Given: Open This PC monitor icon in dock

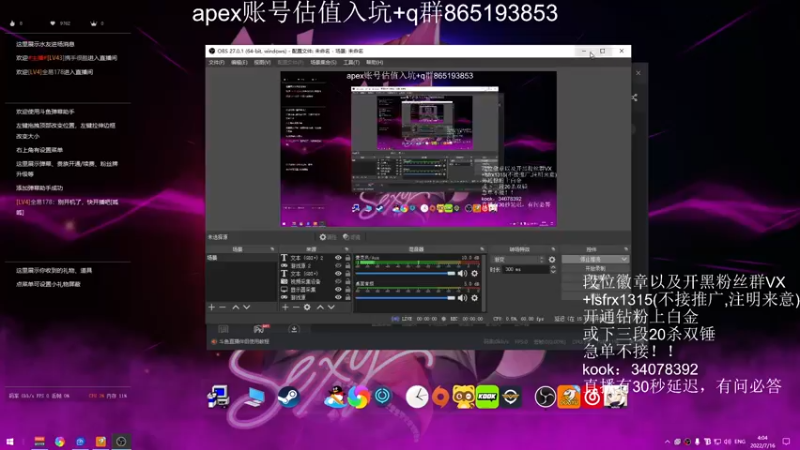Looking at the screenshot, I should click(254, 397).
